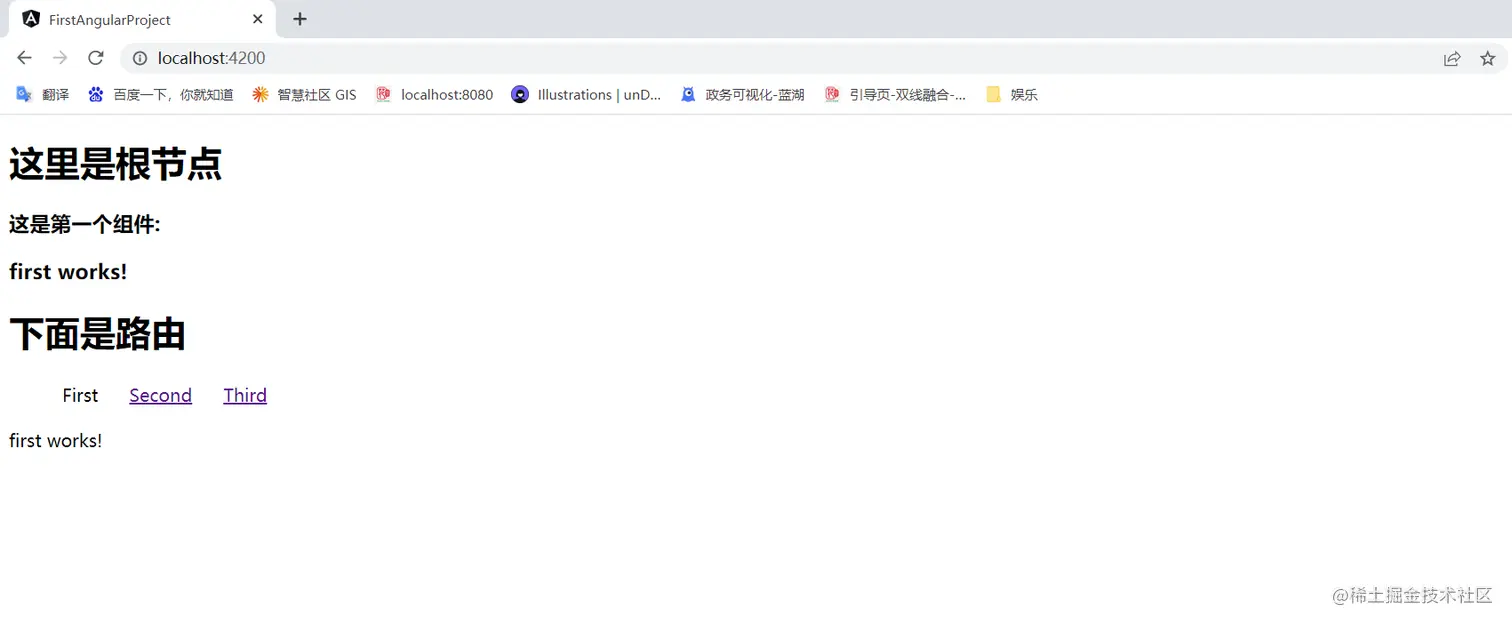Select the FirstAngularProject tab
1512x625 pixels.
(x=143, y=19)
